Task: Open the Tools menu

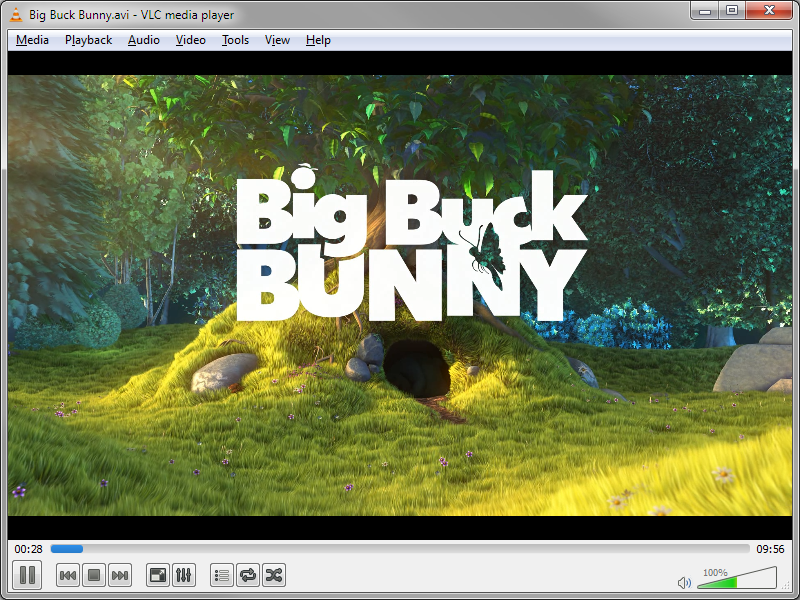Action: click(x=235, y=40)
